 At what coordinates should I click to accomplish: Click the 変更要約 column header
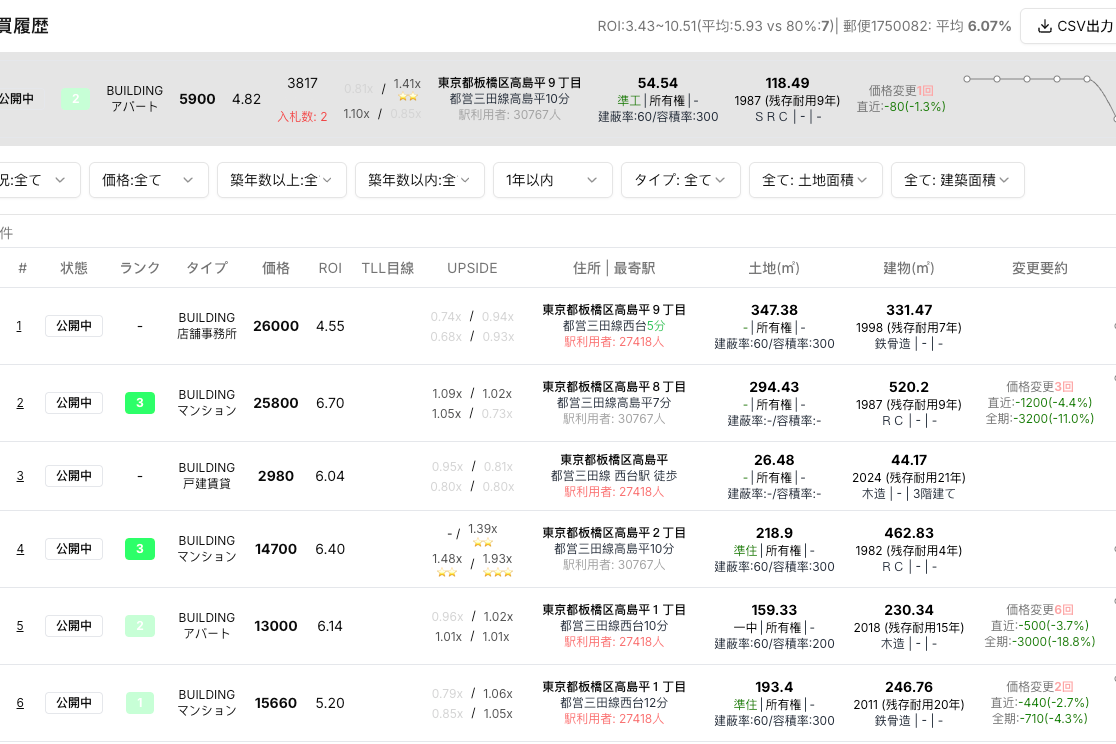tap(1040, 268)
